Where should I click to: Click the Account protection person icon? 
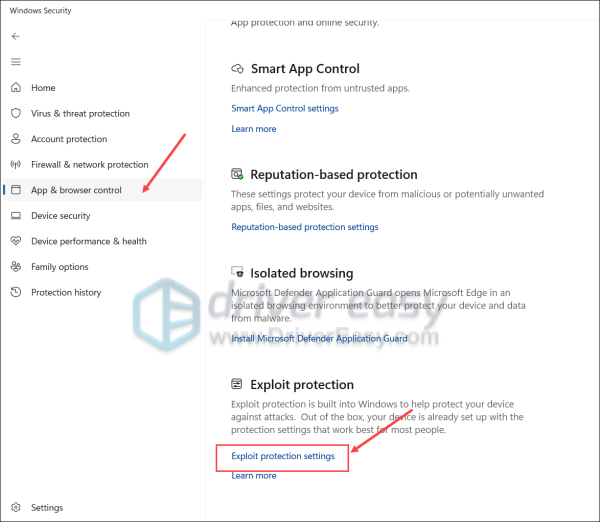pyautogui.click(x=16, y=139)
